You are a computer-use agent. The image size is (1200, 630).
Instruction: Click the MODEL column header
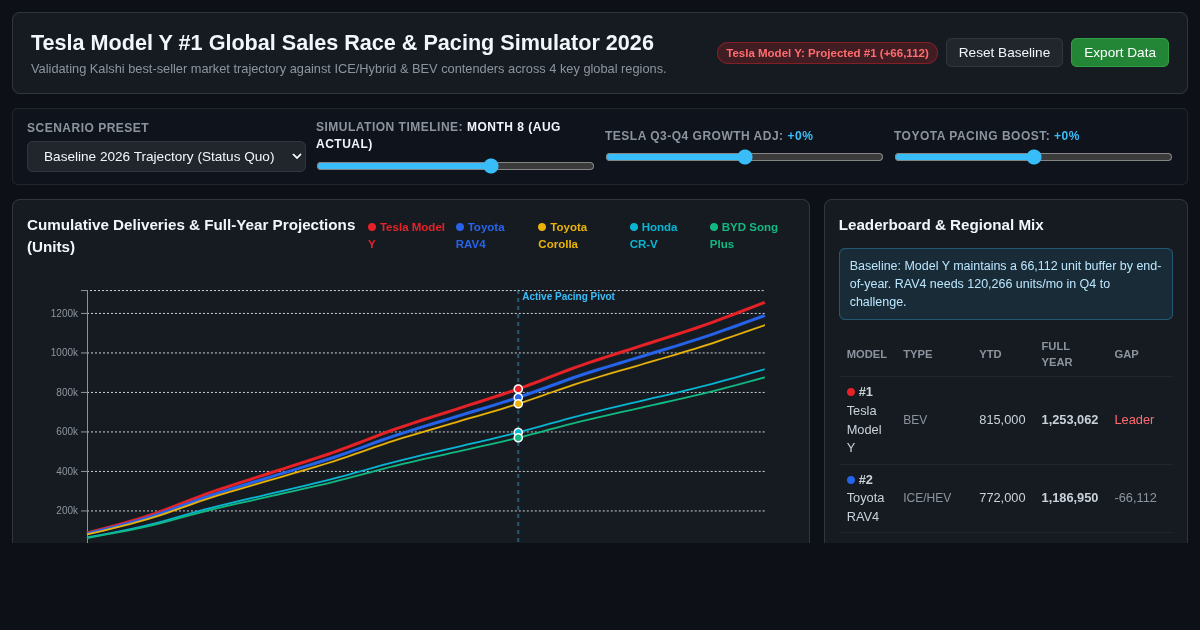[x=866, y=354]
